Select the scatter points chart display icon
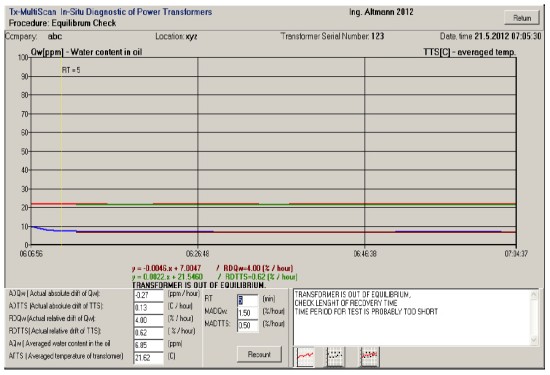550x375 pixels. (335, 356)
